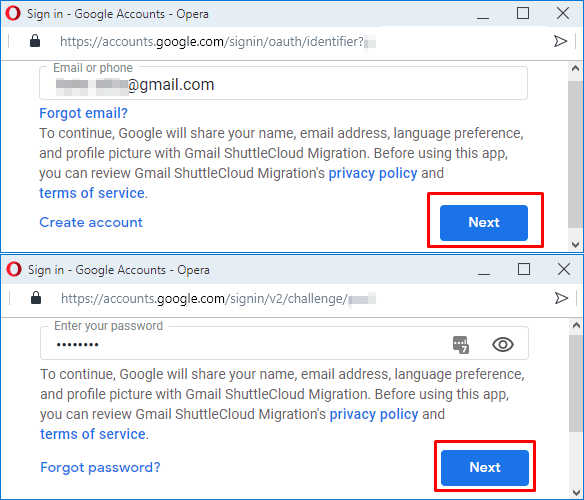
Task: Click the send arrow icon in upper address bar
Action: (x=560, y=41)
